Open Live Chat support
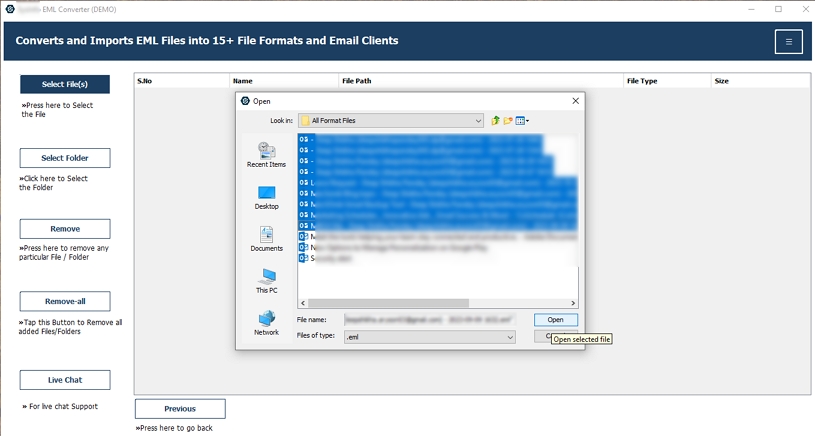 [65, 380]
